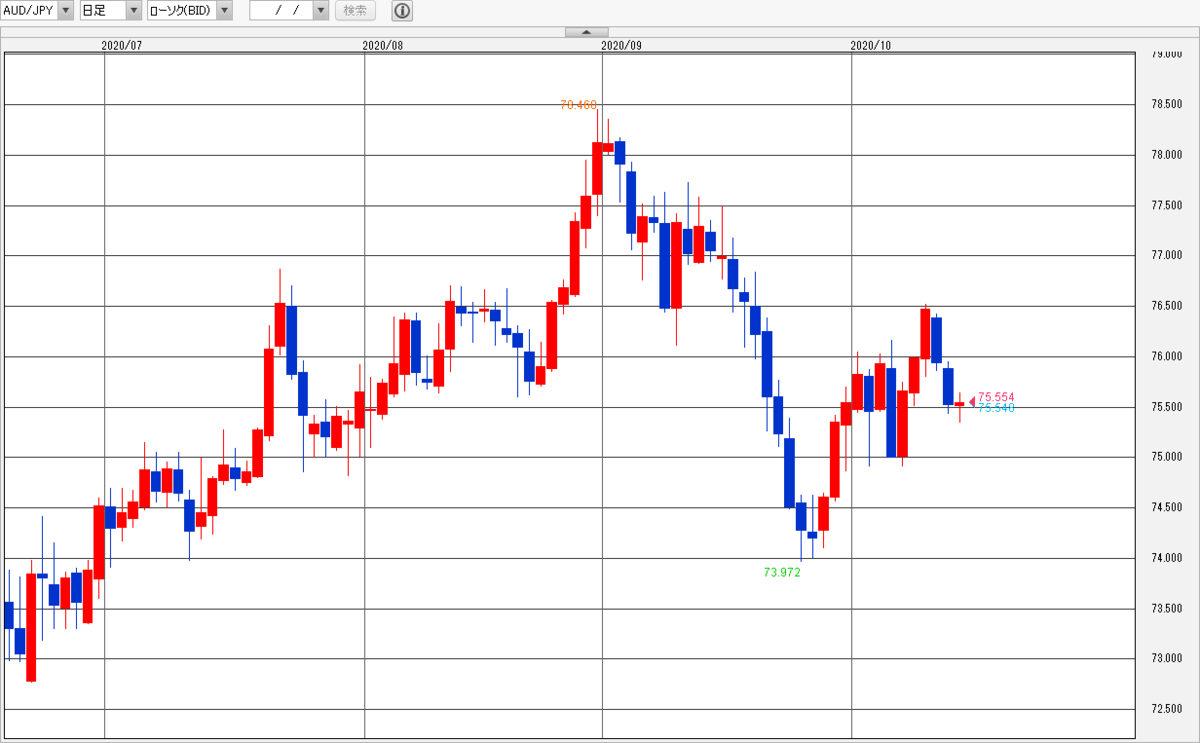The height and width of the screenshot is (743, 1200).
Task: Click the 74.000 price axis label
Action: pos(1167,558)
